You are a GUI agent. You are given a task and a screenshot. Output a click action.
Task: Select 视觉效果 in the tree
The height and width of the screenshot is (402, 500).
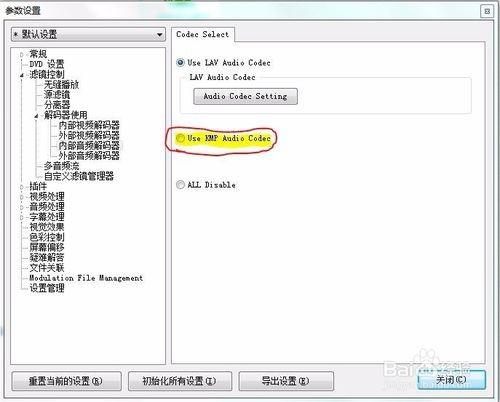point(47,227)
